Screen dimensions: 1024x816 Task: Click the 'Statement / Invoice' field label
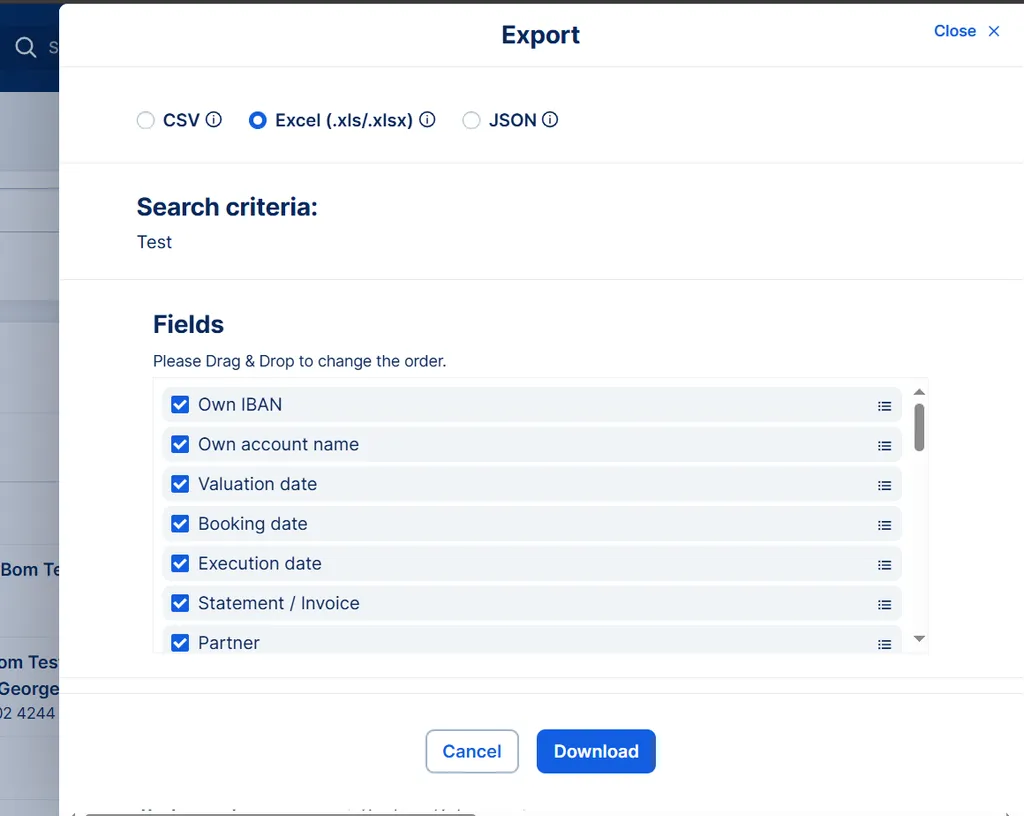tap(279, 603)
